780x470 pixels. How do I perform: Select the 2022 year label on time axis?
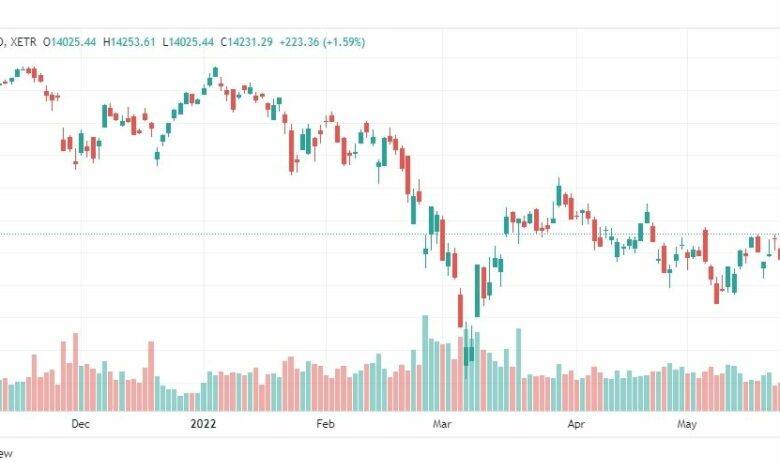[203, 424]
